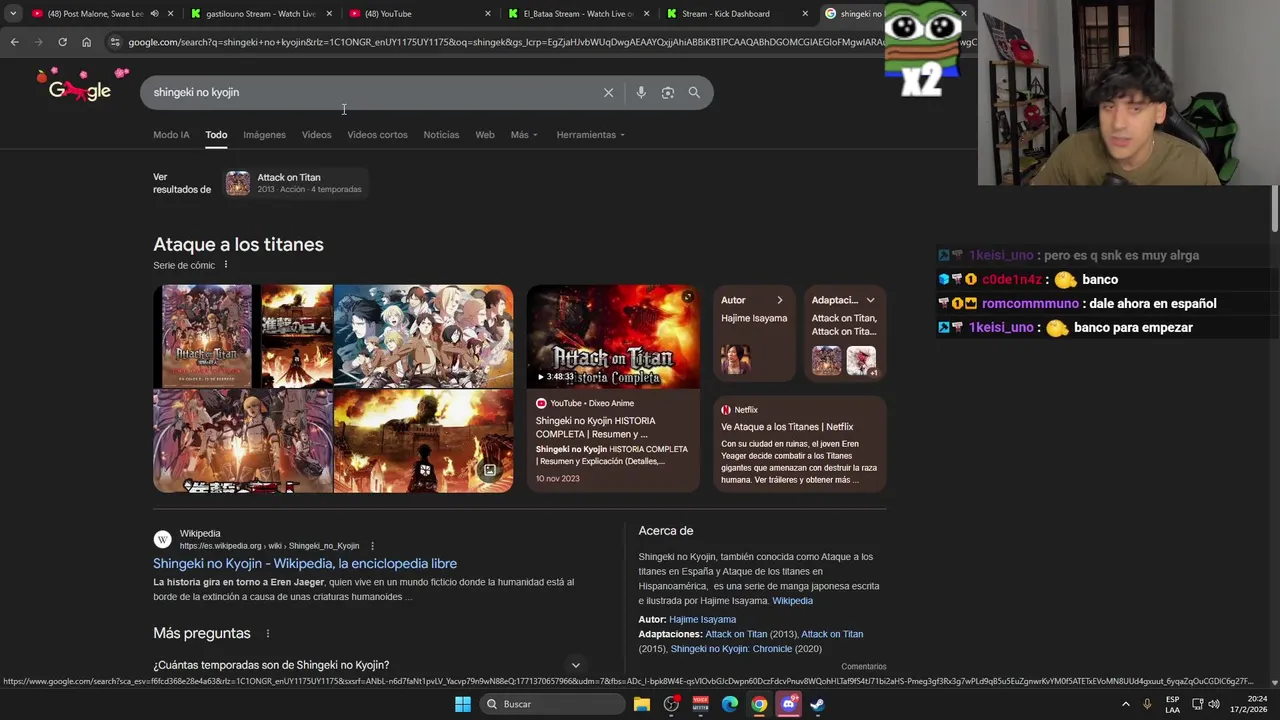Viewport: 1280px width, 720px height.
Task: Expand the Autor card arrow
Action: 780,300
